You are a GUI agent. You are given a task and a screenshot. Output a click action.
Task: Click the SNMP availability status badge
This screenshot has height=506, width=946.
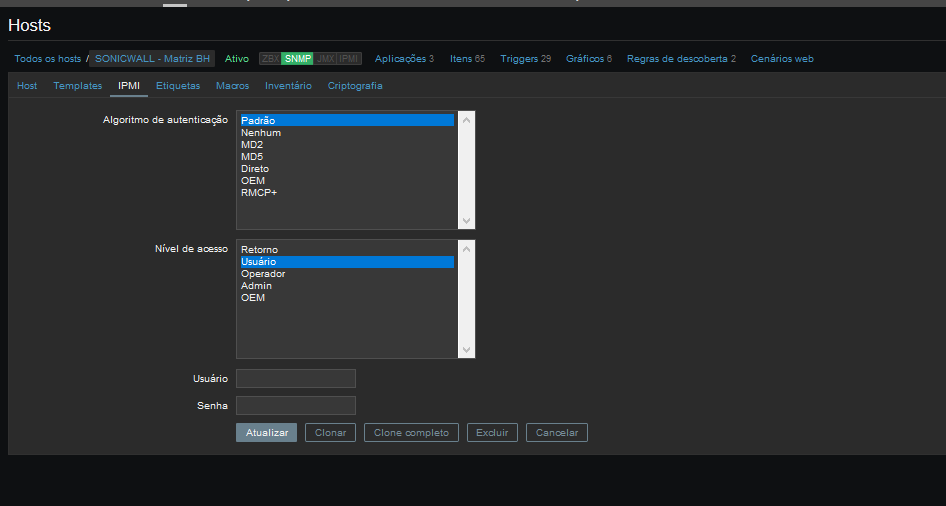pos(297,59)
